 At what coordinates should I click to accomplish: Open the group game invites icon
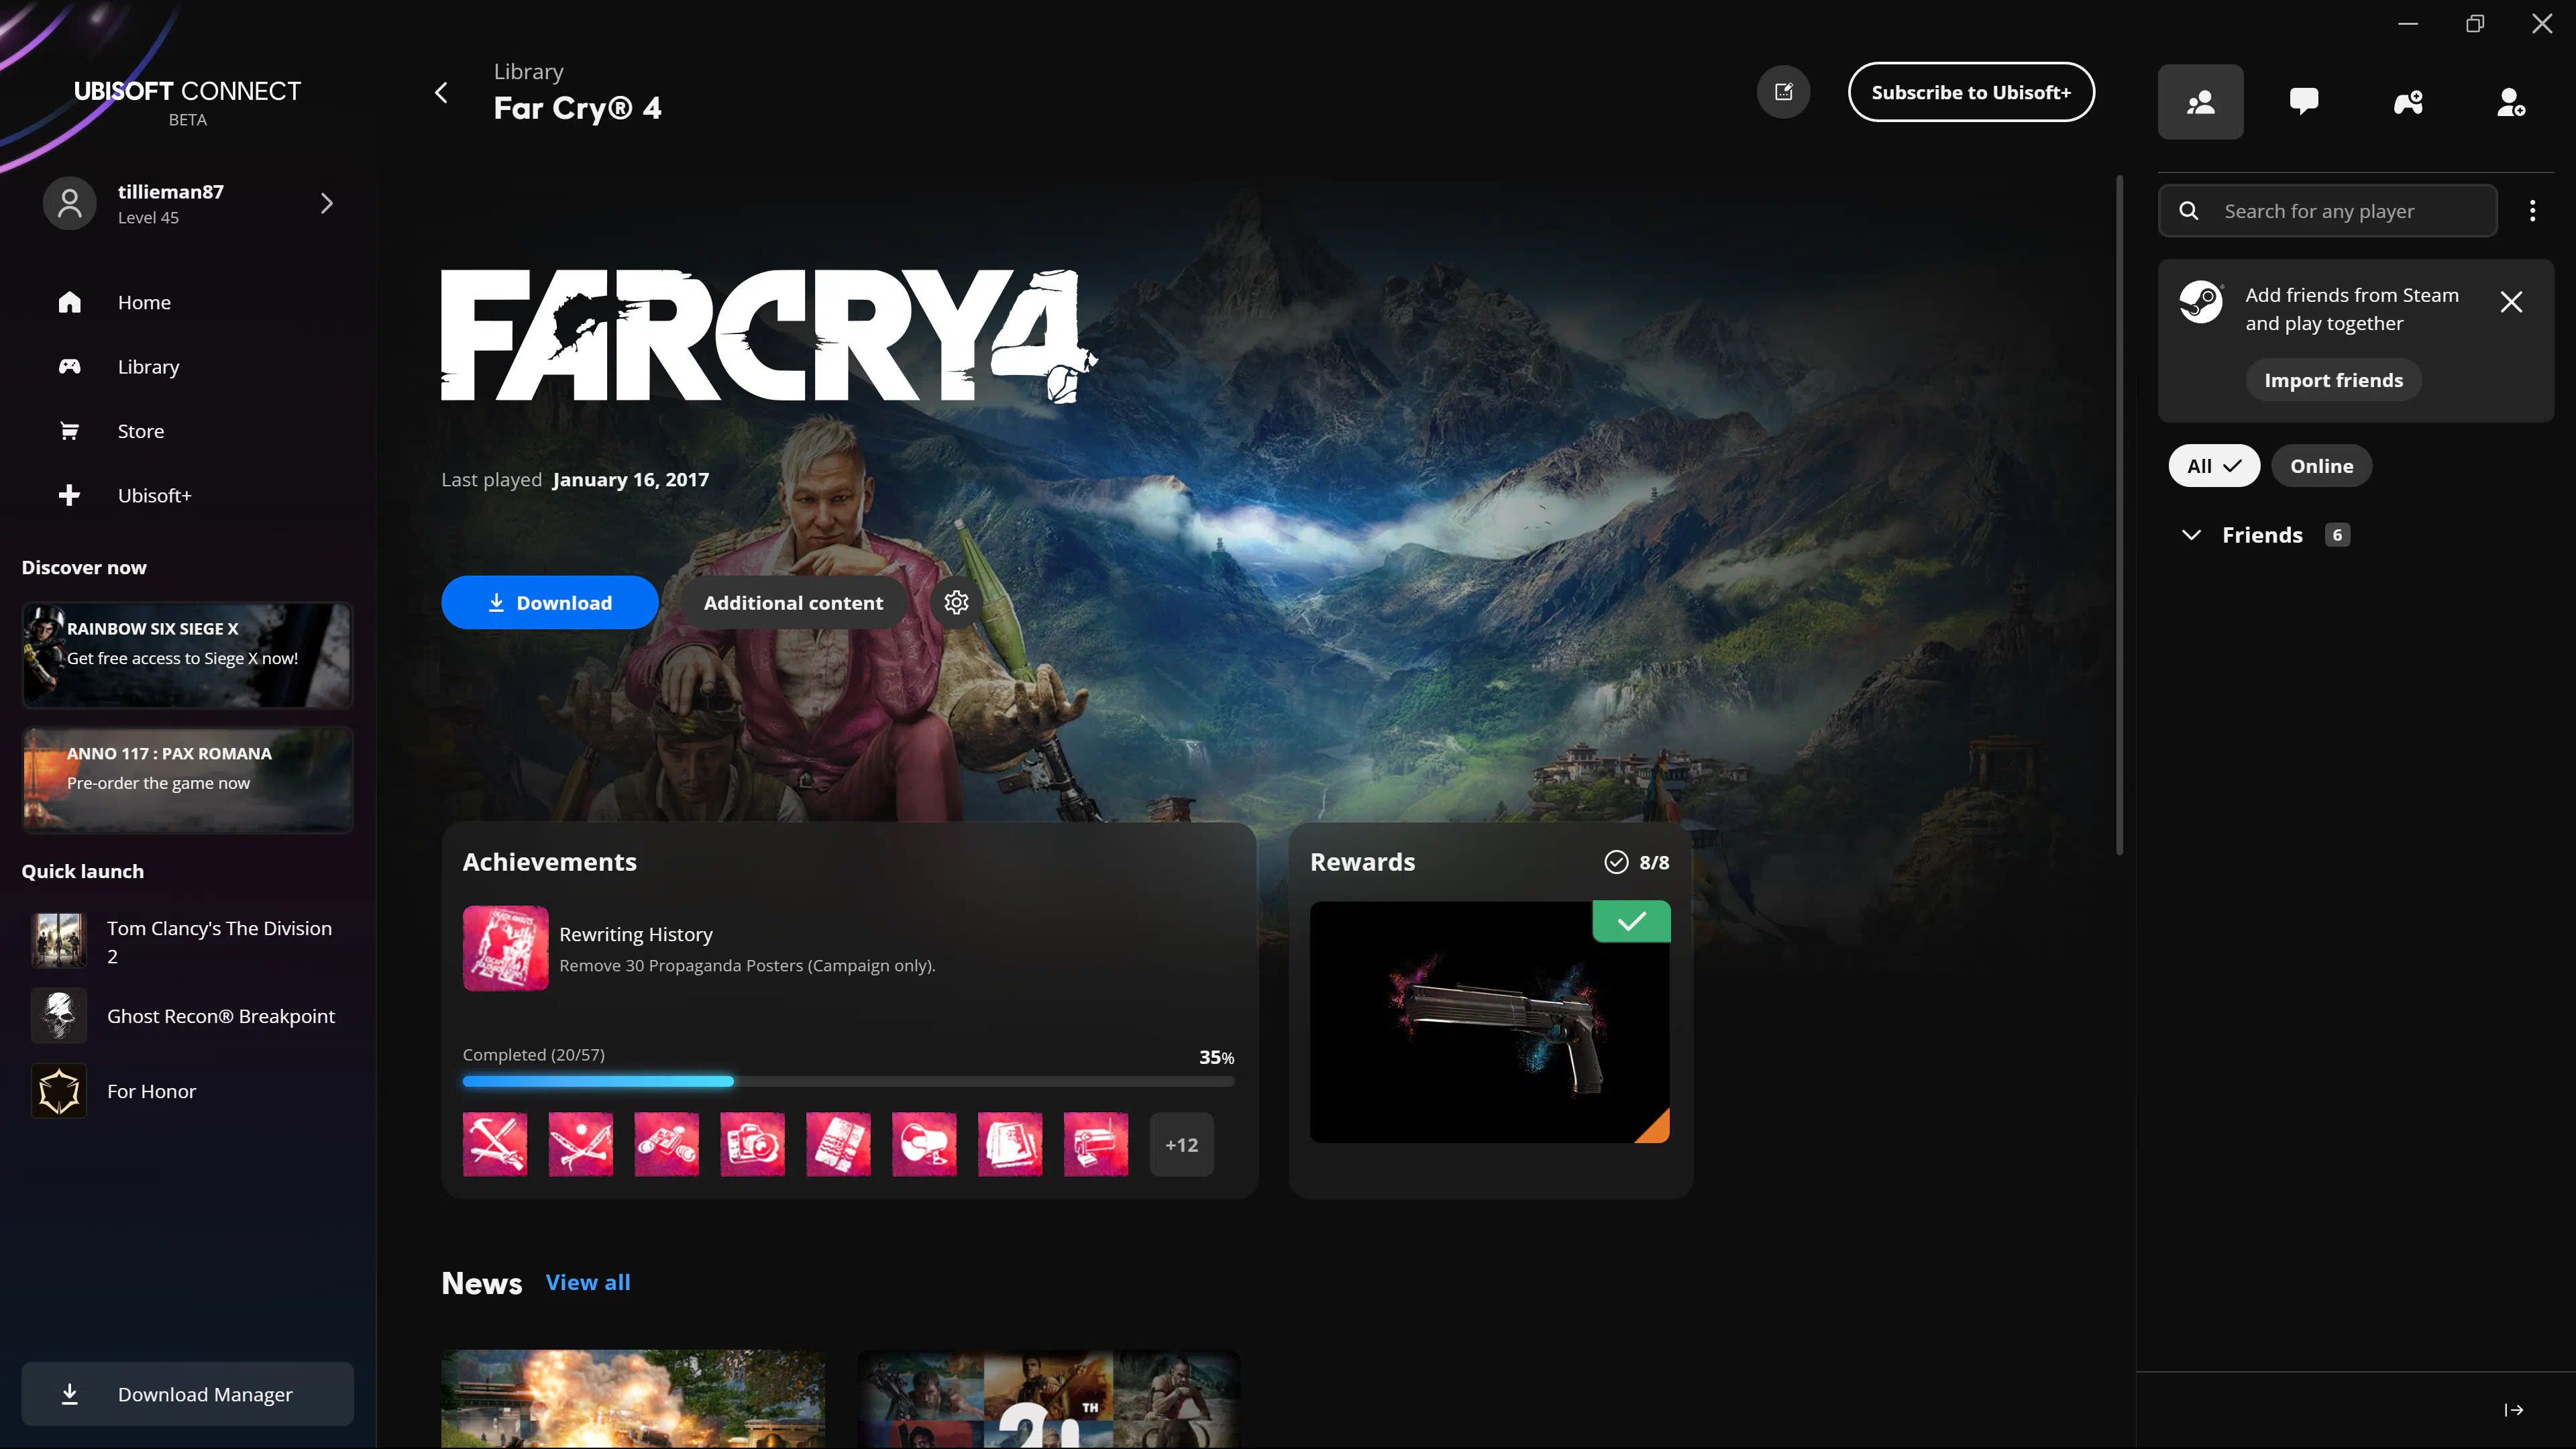(2408, 102)
